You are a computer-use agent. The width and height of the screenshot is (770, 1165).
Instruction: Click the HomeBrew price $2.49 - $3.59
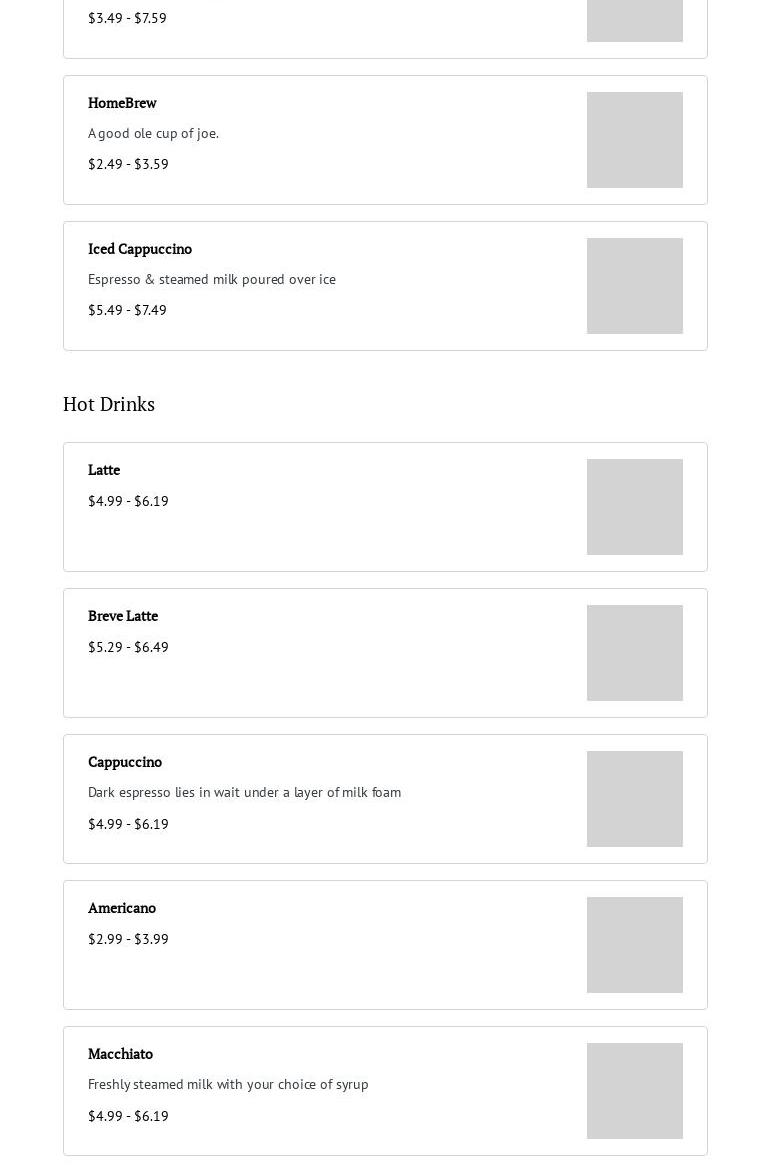128,164
